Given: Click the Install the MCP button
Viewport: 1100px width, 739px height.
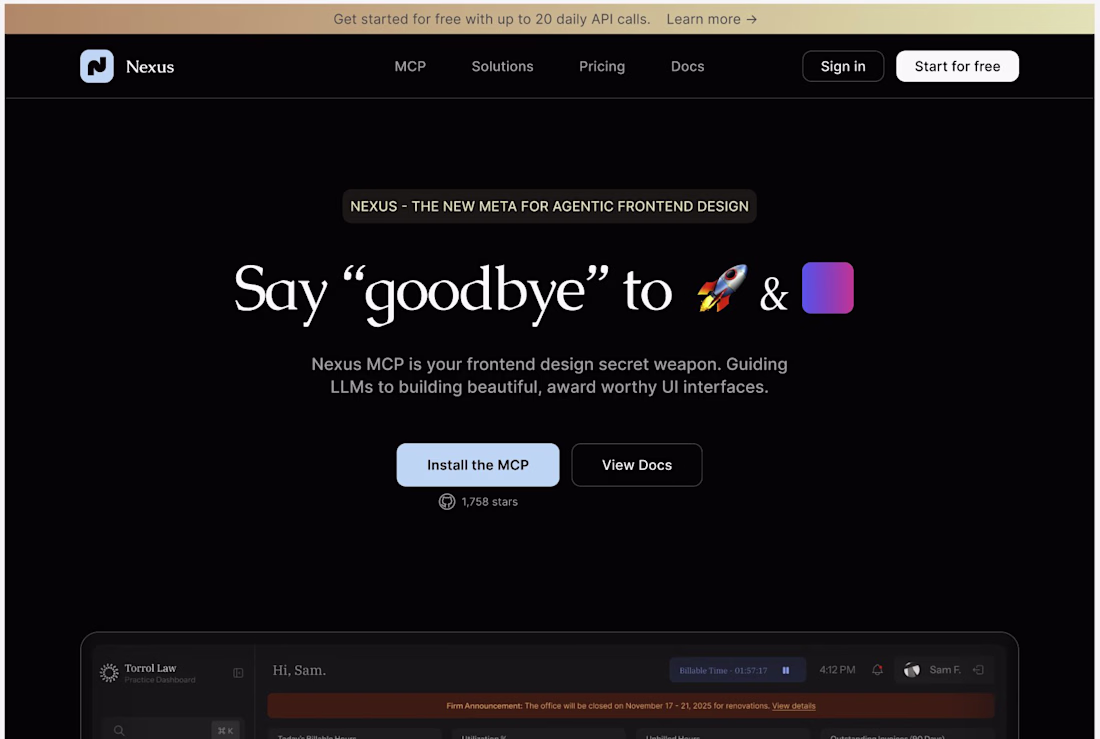Looking at the screenshot, I should [x=478, y=465].
